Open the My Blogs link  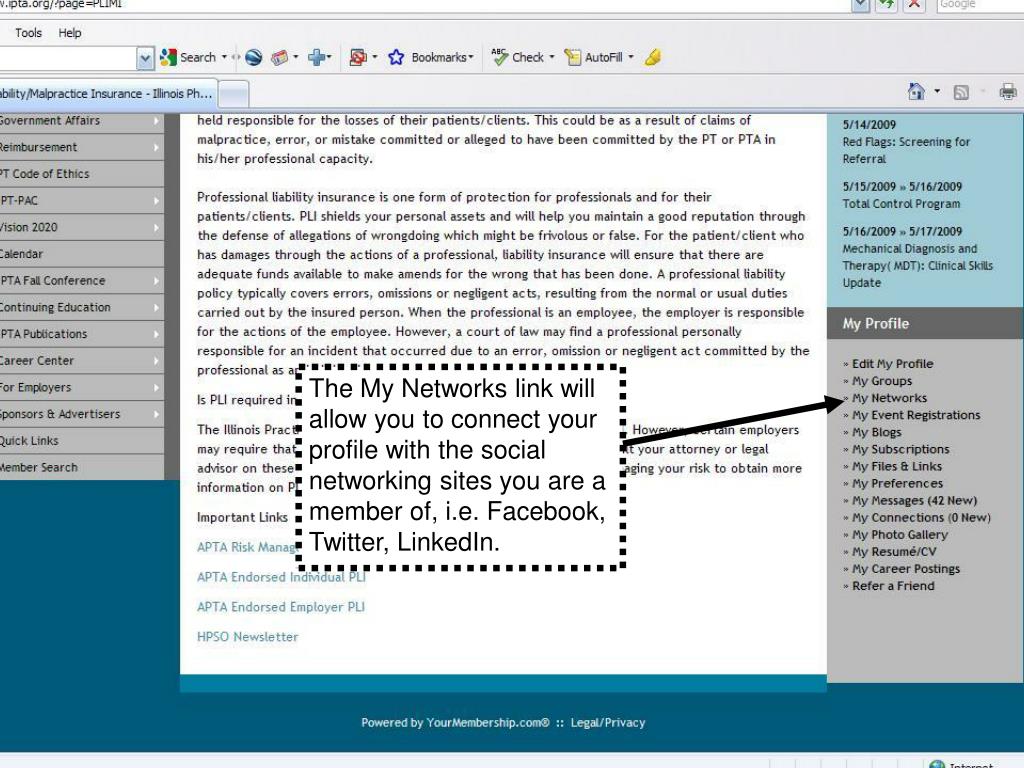pos(876,432)
